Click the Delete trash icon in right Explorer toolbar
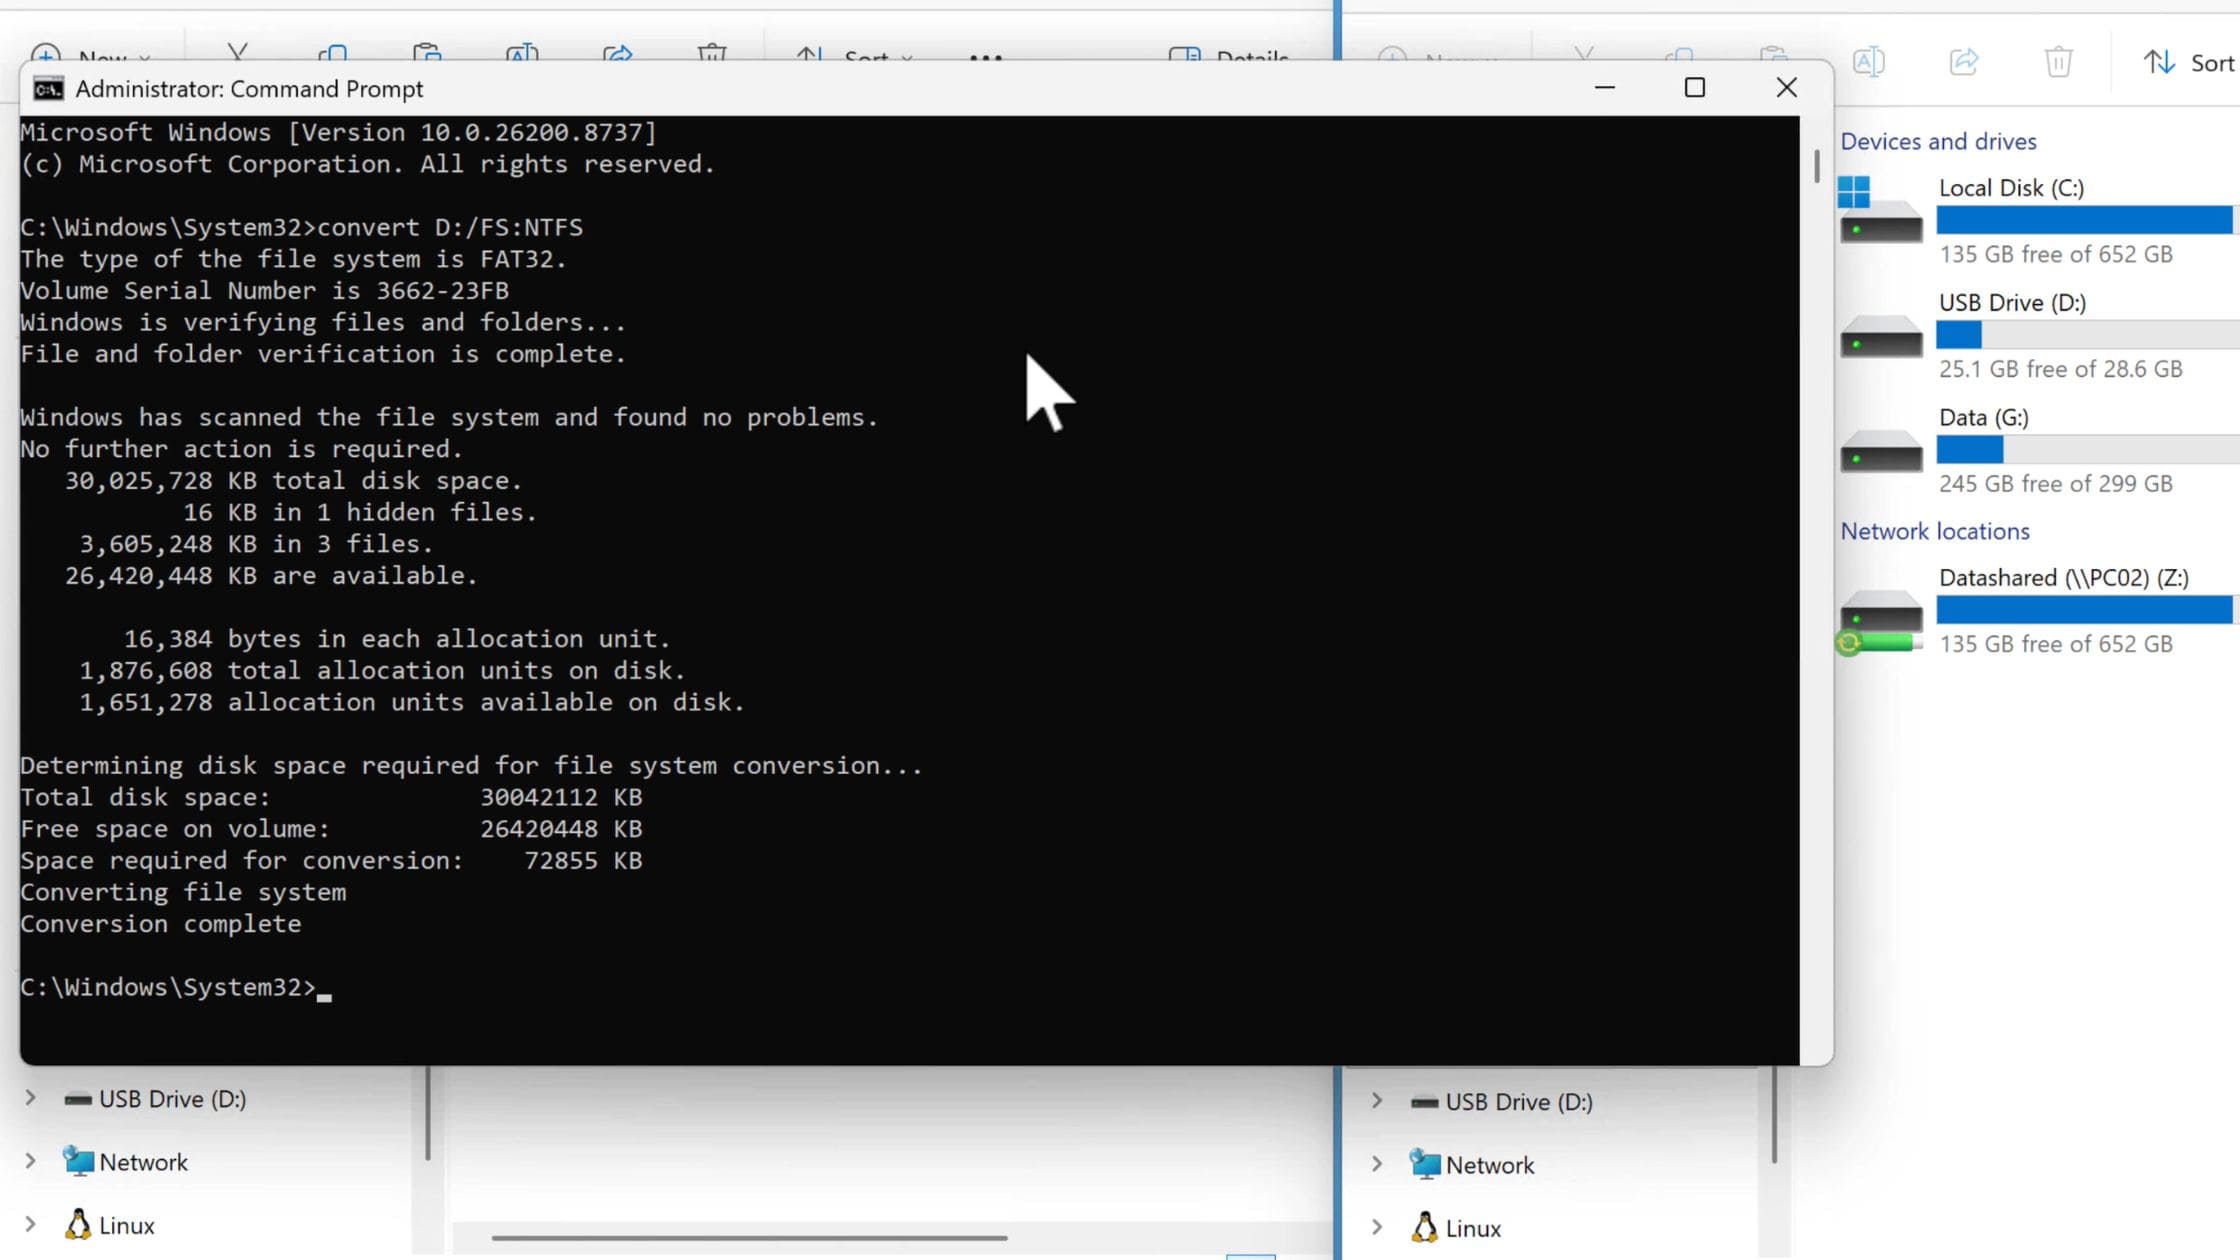The height and width of the screenshot is (1260, 2240). 2058,62
